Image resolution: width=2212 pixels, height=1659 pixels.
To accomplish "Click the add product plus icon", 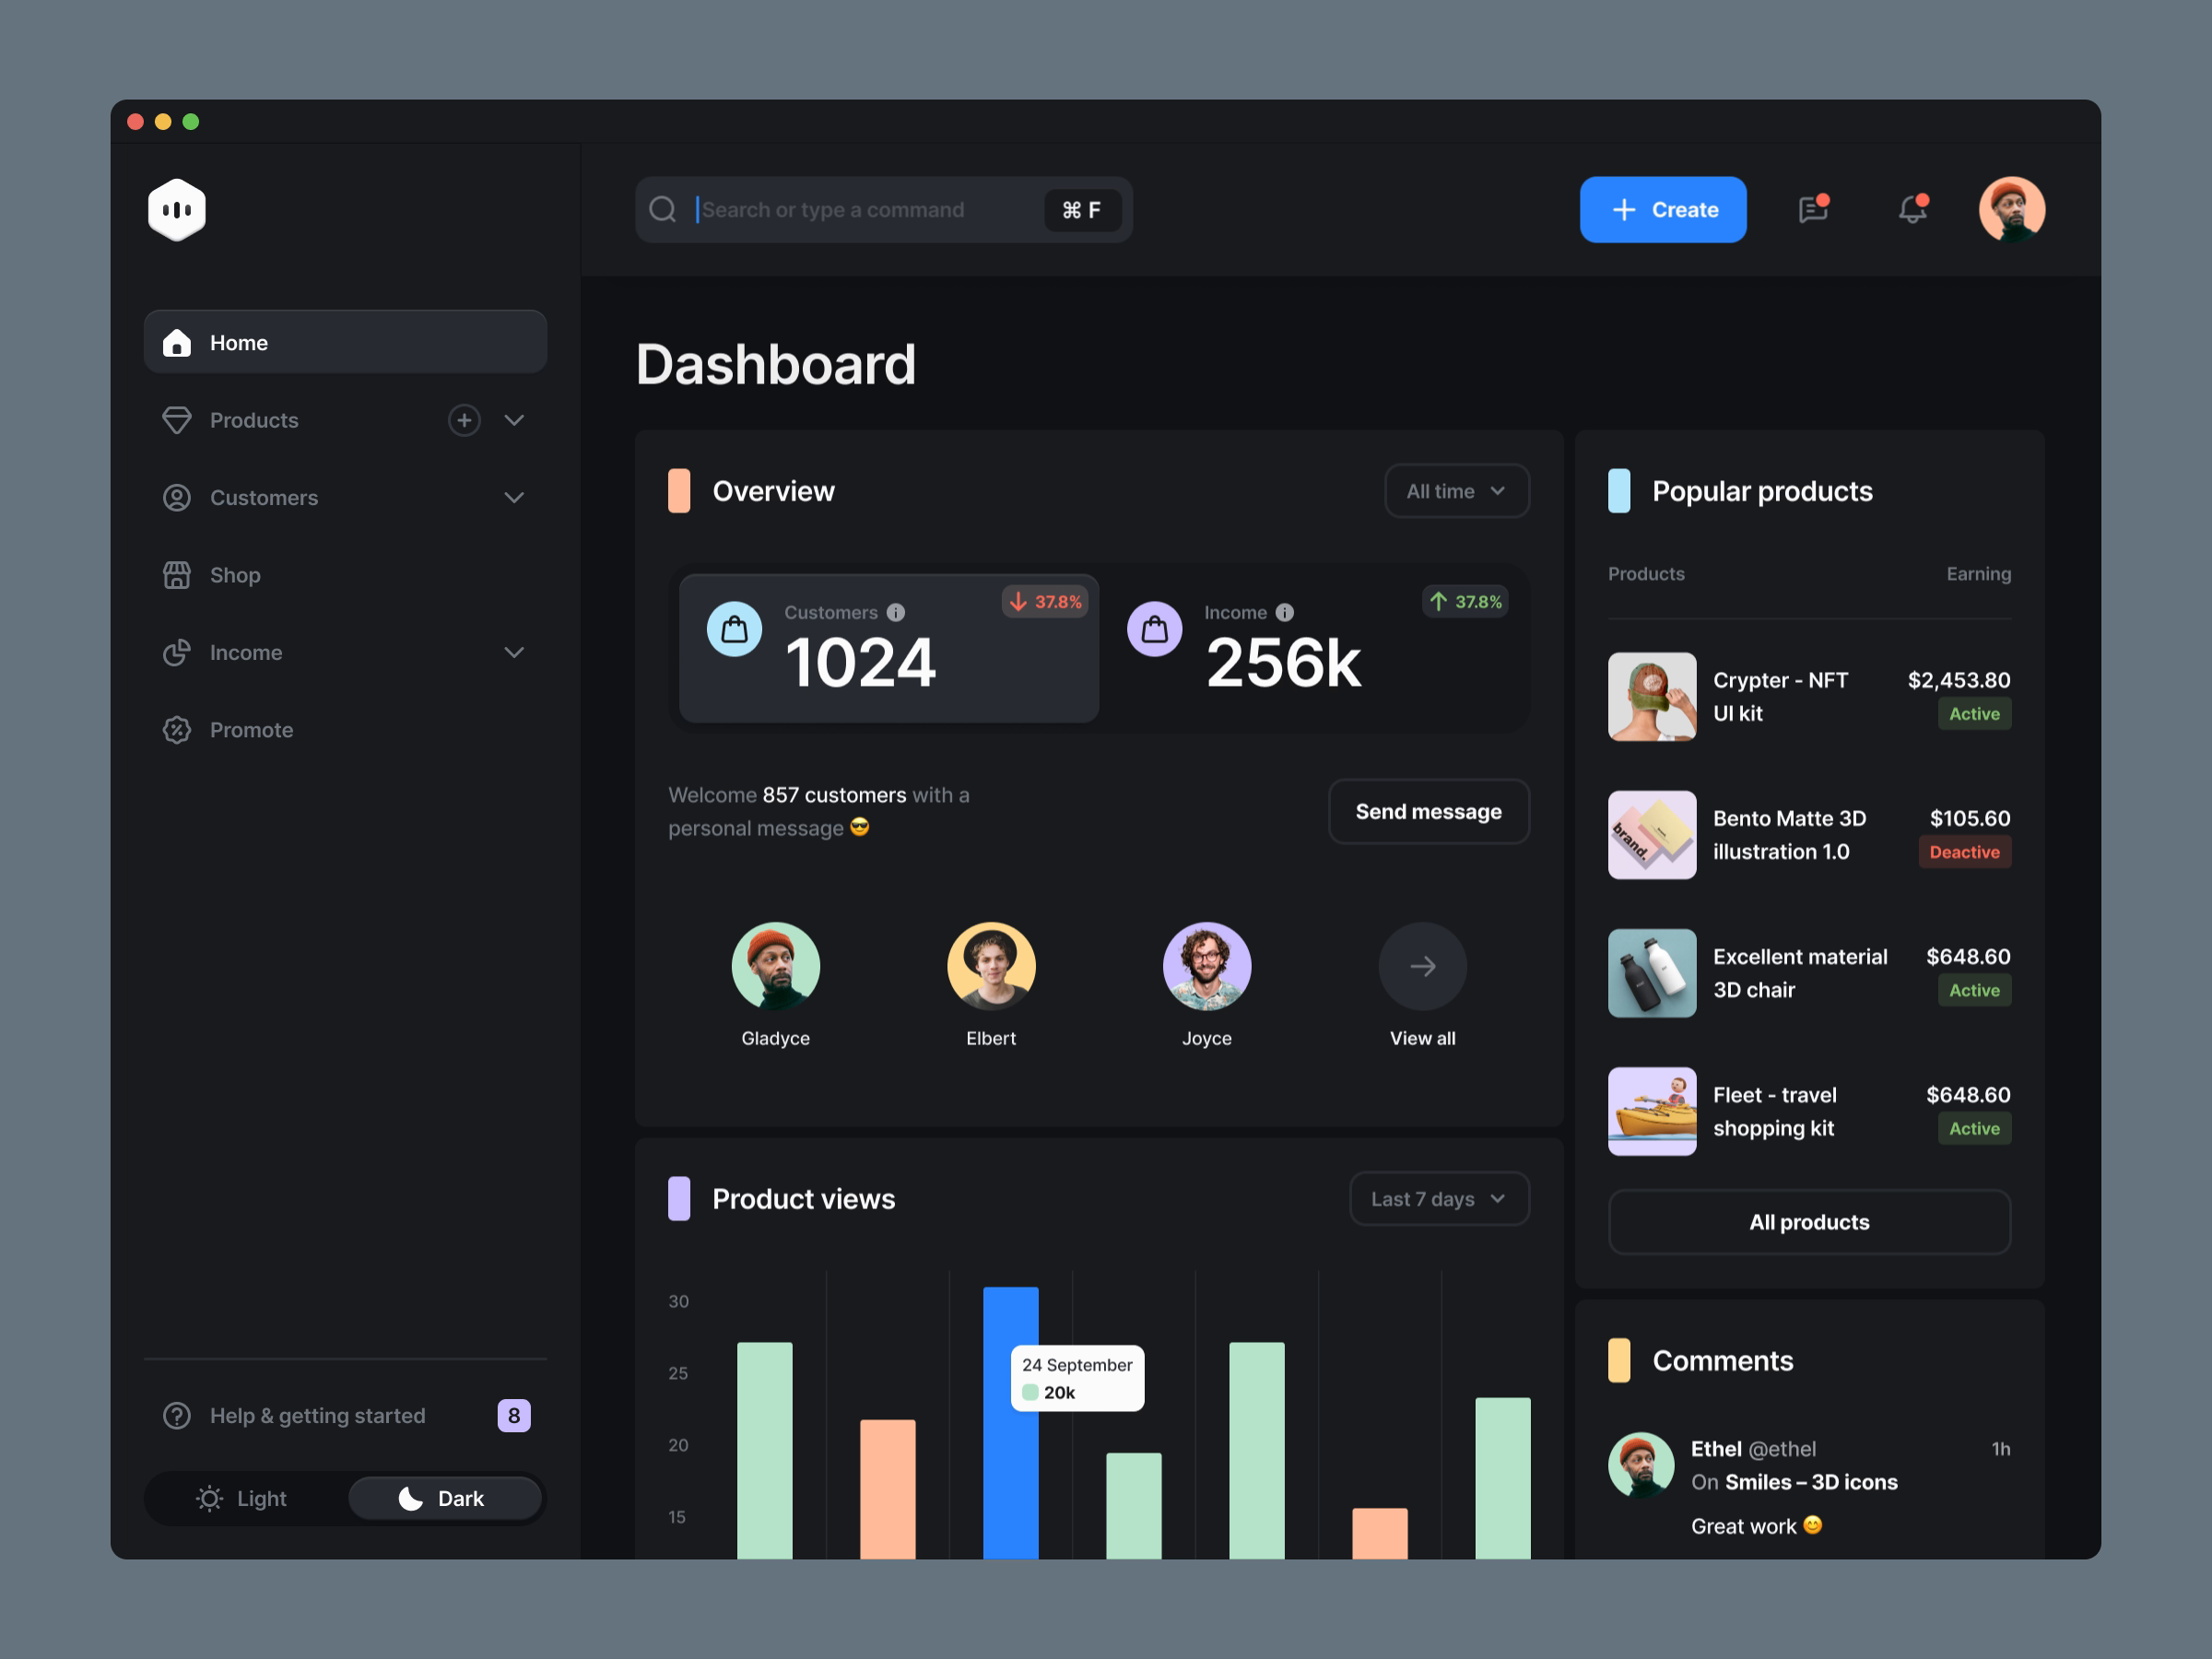I will [464, 420].
